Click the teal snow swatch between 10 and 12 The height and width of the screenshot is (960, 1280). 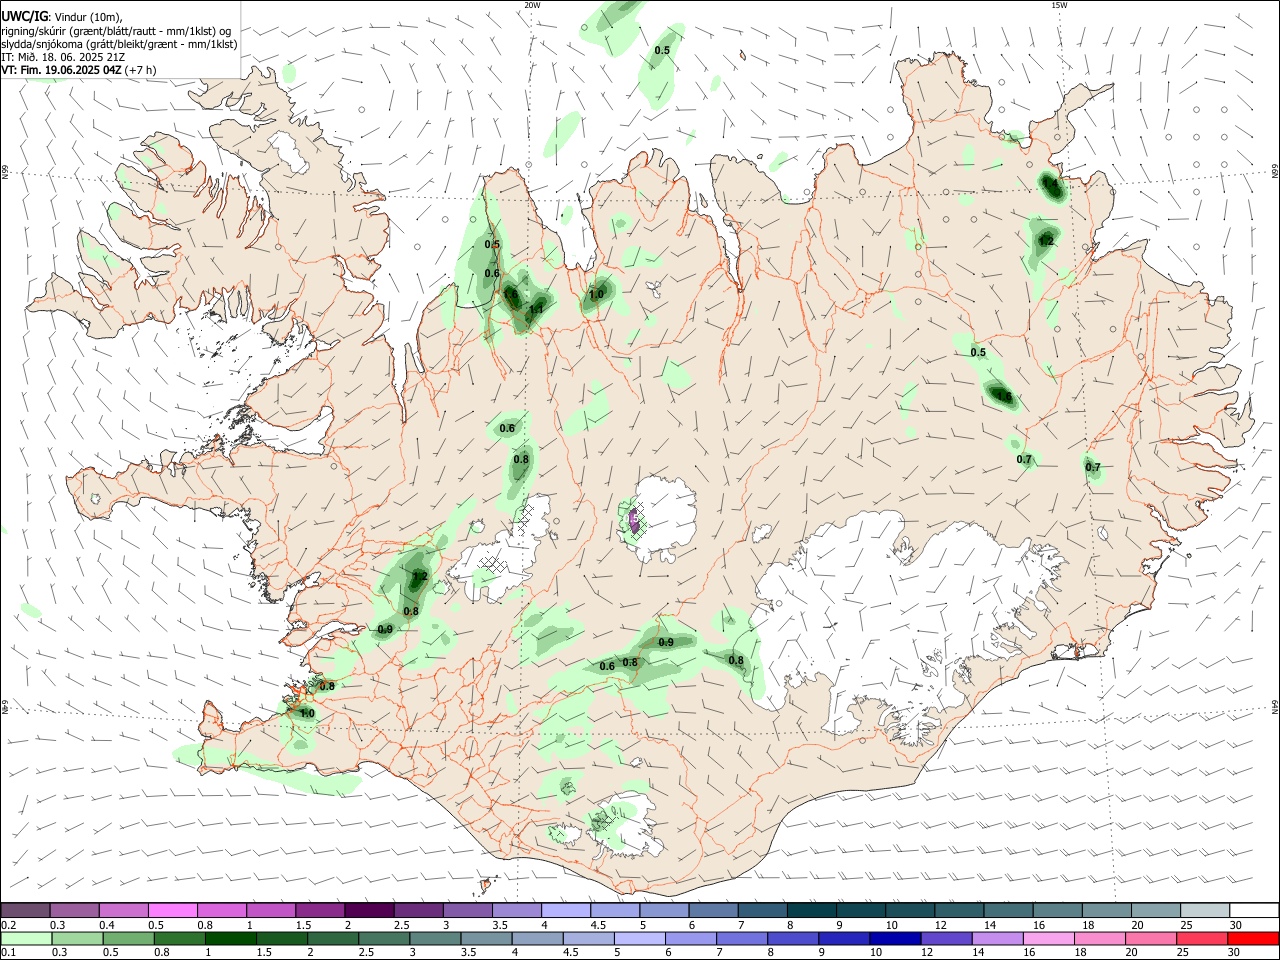pos(909,910)
